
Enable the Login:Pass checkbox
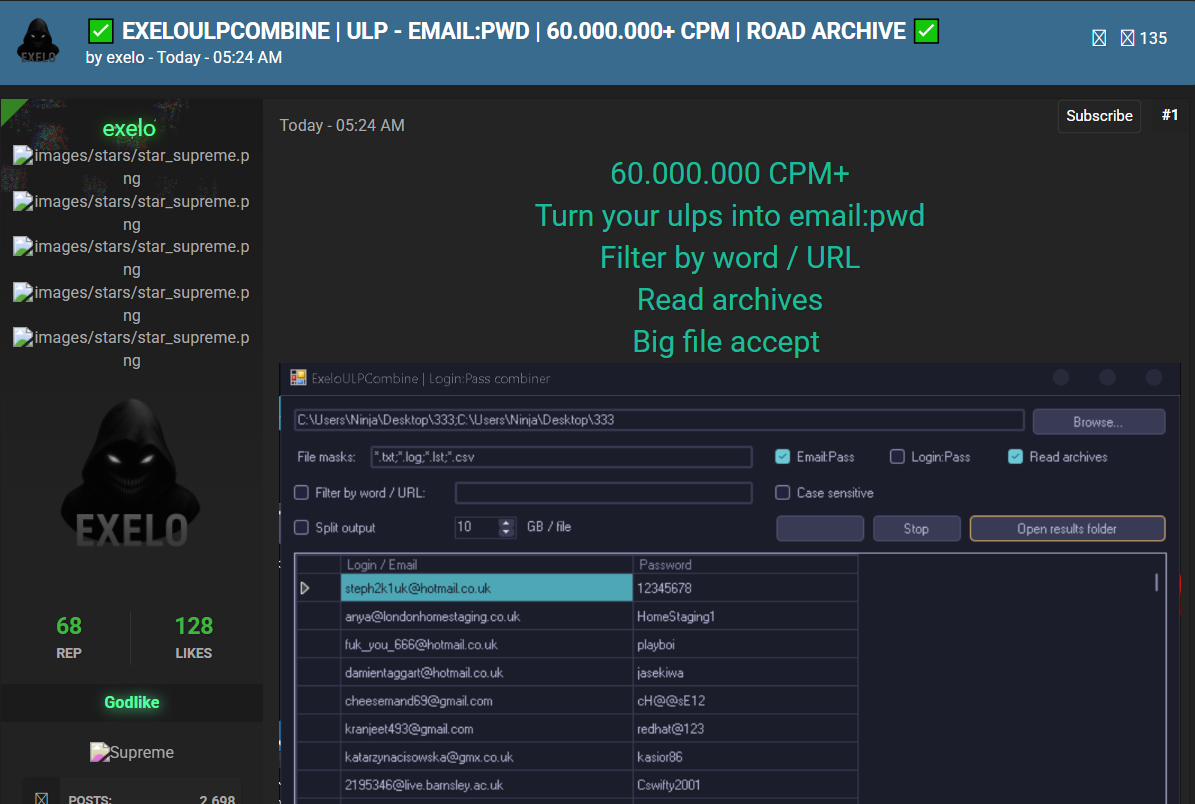(x=897, y=457)
